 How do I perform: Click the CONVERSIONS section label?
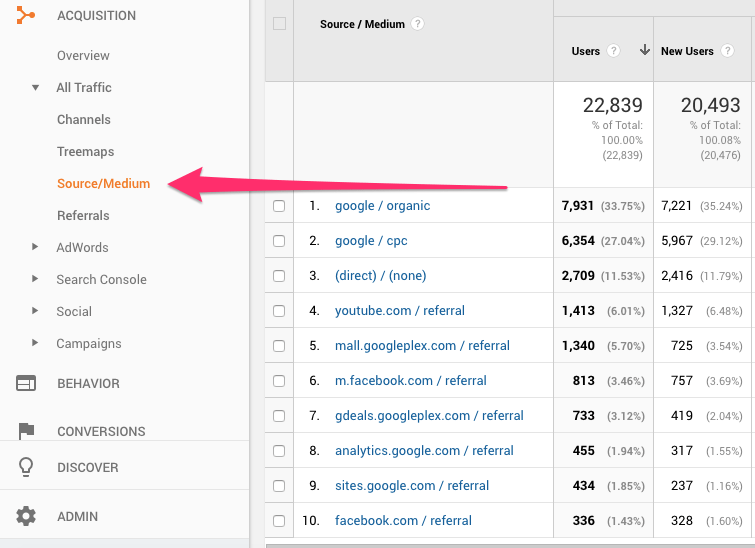101,431
